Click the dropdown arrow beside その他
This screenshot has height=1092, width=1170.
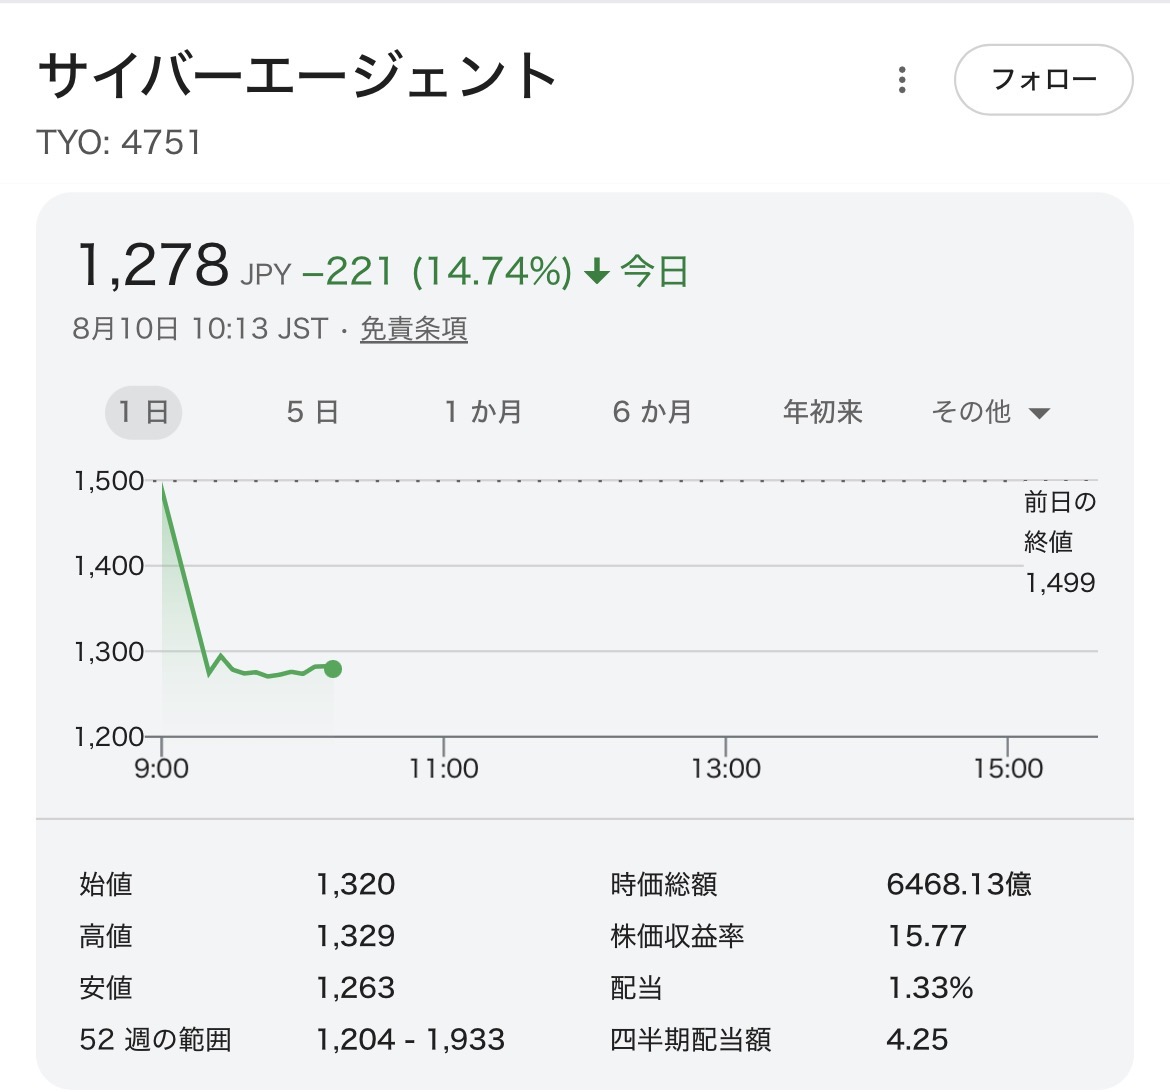coord(1039,414)
